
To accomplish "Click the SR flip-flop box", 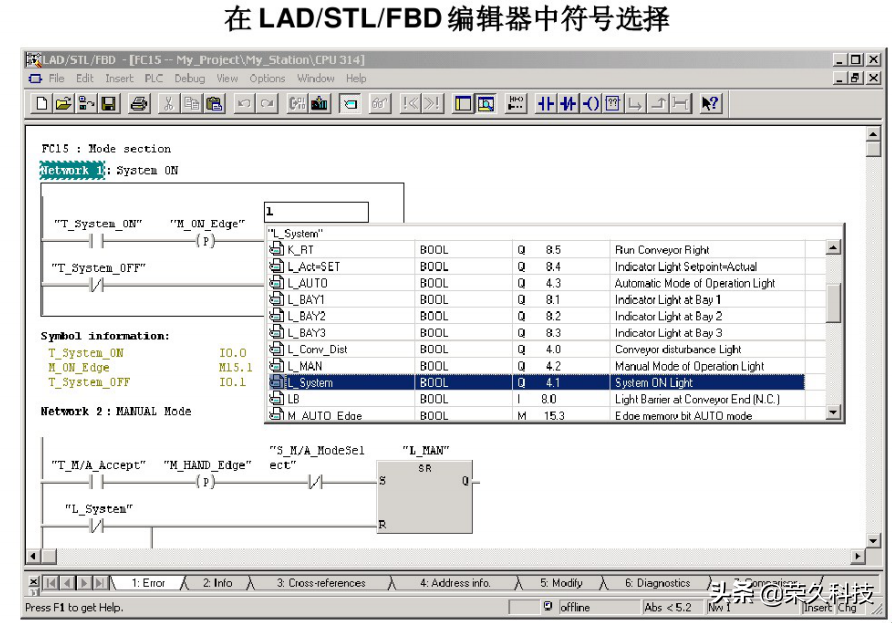I will (424, 497).
